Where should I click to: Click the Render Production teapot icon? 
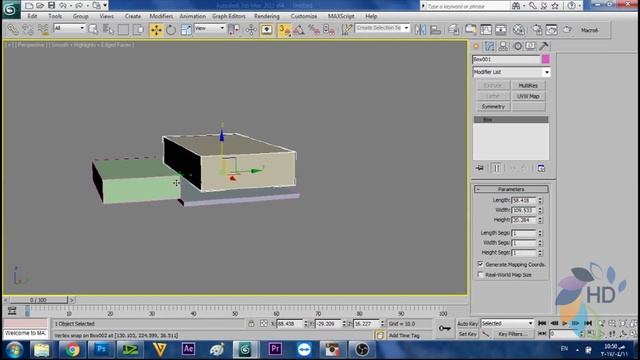click(567, 30)
